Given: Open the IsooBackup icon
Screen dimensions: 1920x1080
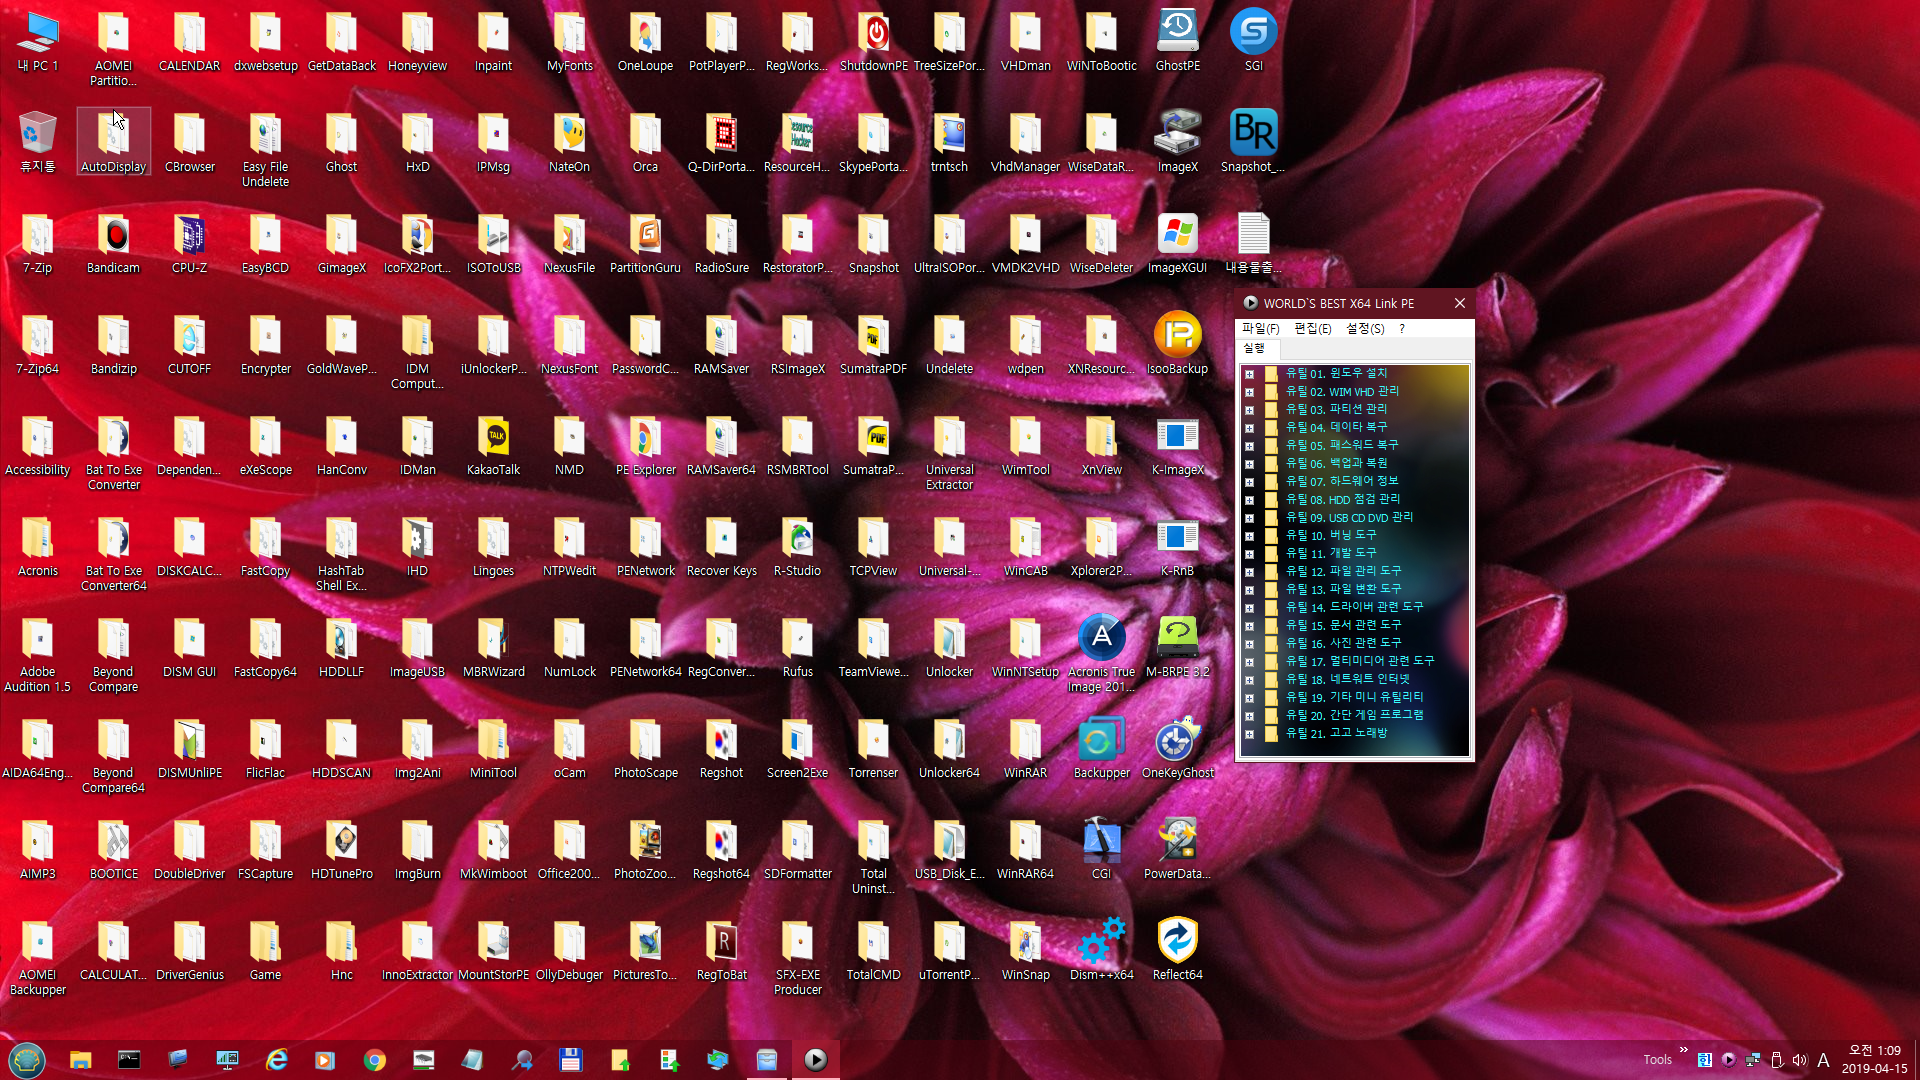Looking at the screenshot, I should coord(1177,345).
